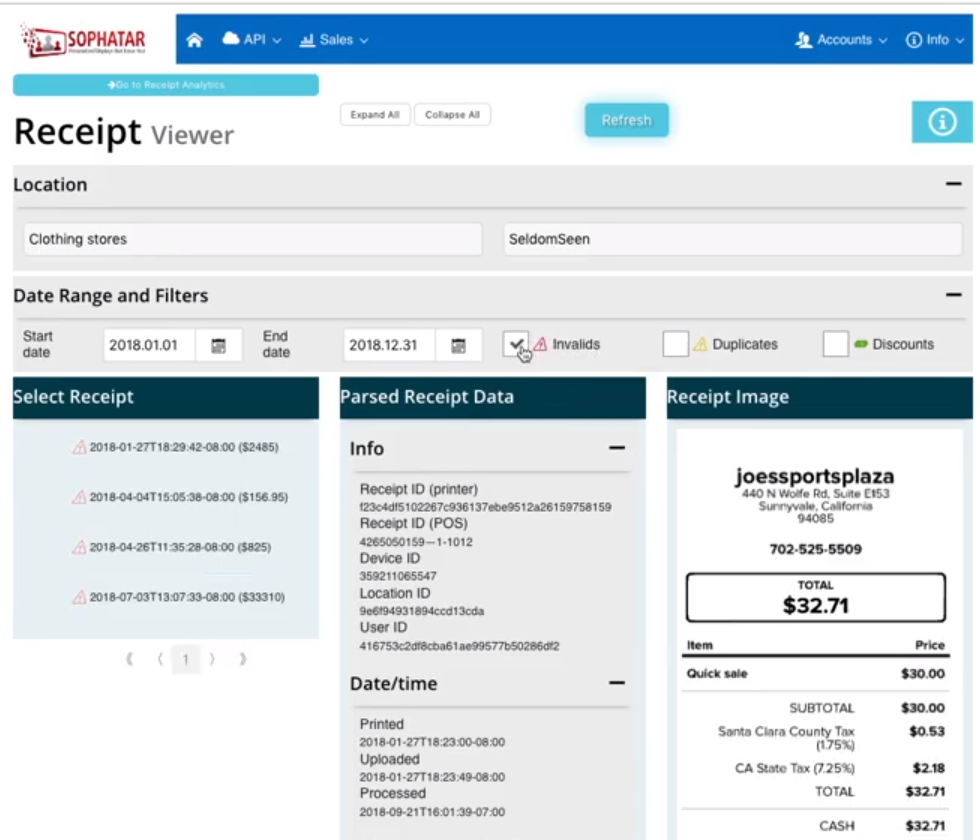Click the Sophatar logo
Screen dimensions: 980x840
tap(83, 38)
